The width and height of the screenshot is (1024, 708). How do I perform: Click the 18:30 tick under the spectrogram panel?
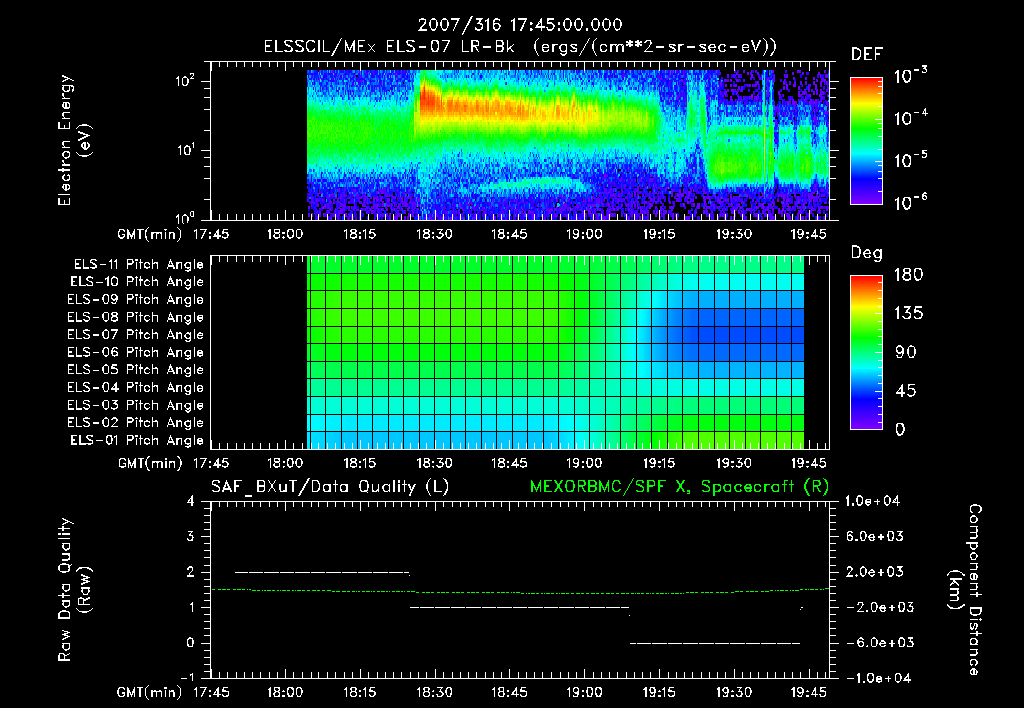point(434,234)
